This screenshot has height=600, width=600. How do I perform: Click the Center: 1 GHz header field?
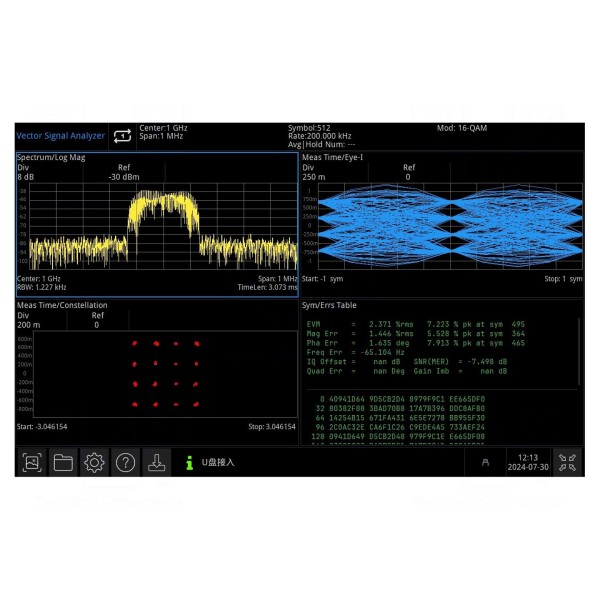coord(163,129)
